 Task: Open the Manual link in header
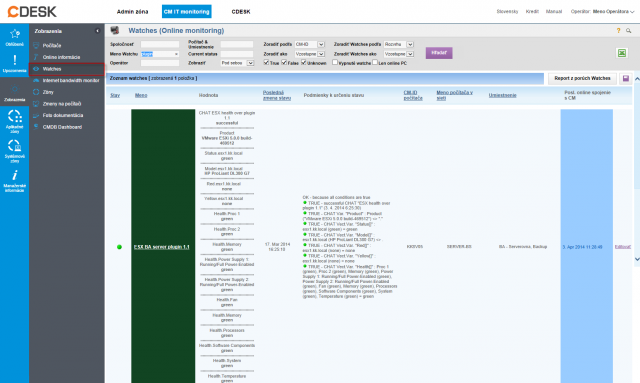(x=554, y=11)
